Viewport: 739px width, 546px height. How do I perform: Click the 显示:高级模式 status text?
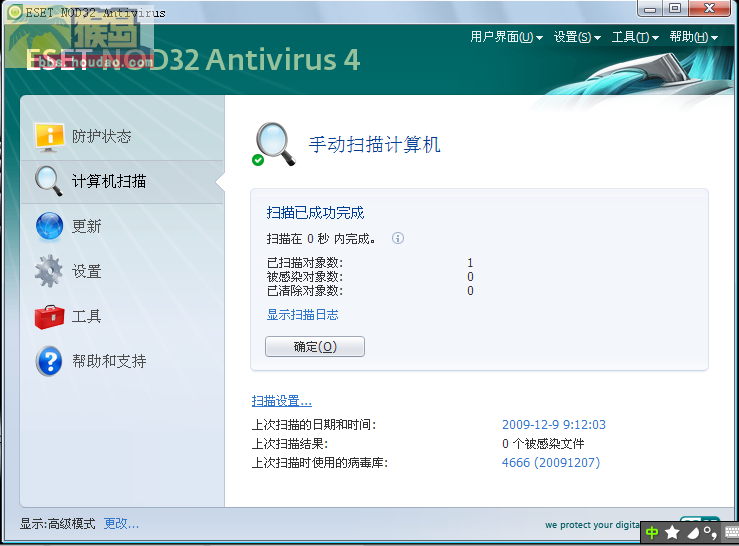tap(57, 523)
